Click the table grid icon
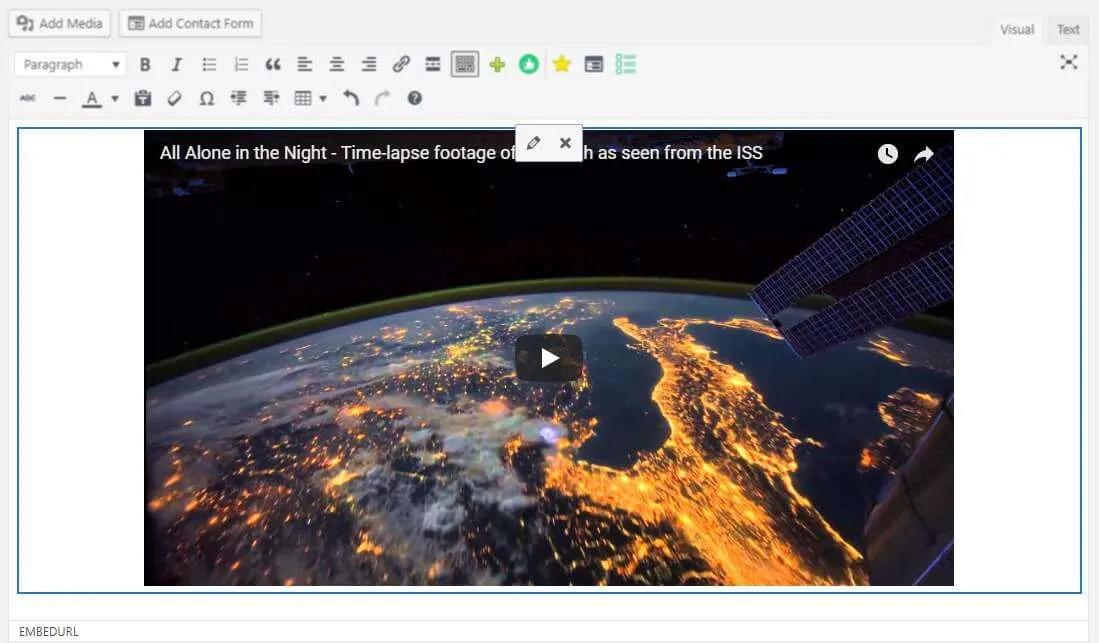 303,98
